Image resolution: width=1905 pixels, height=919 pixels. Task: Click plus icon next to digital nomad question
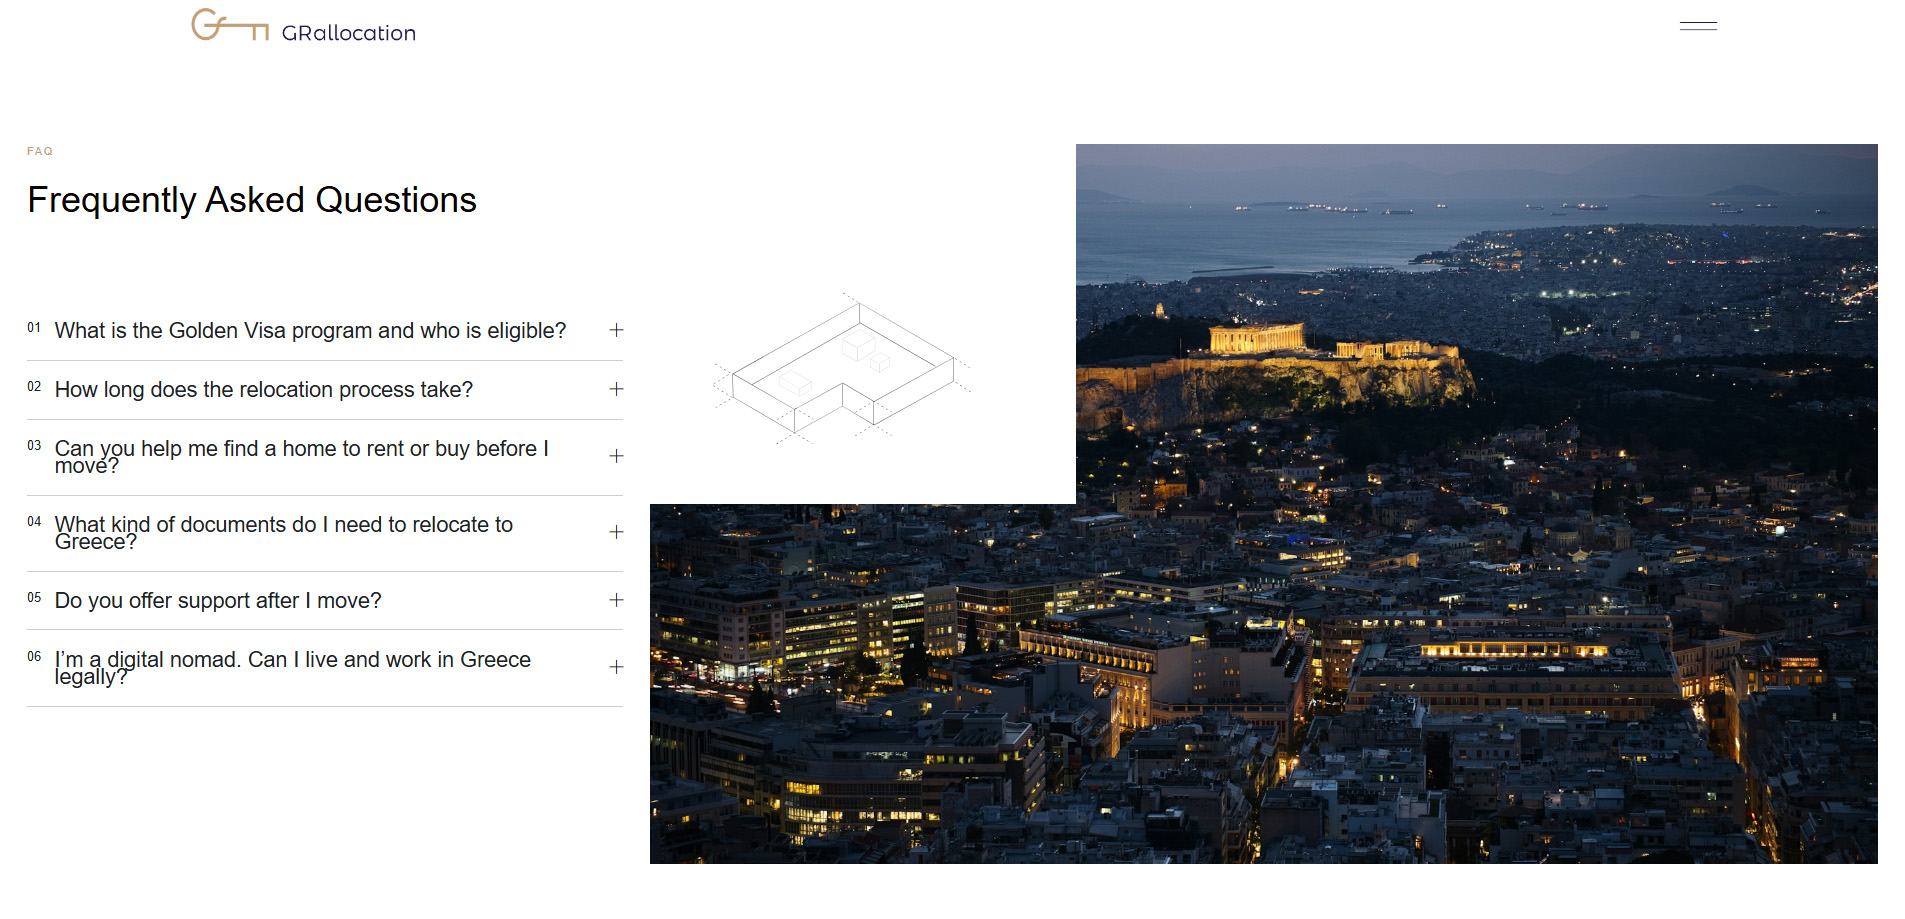pyautogui.click(x=616, y=667)
